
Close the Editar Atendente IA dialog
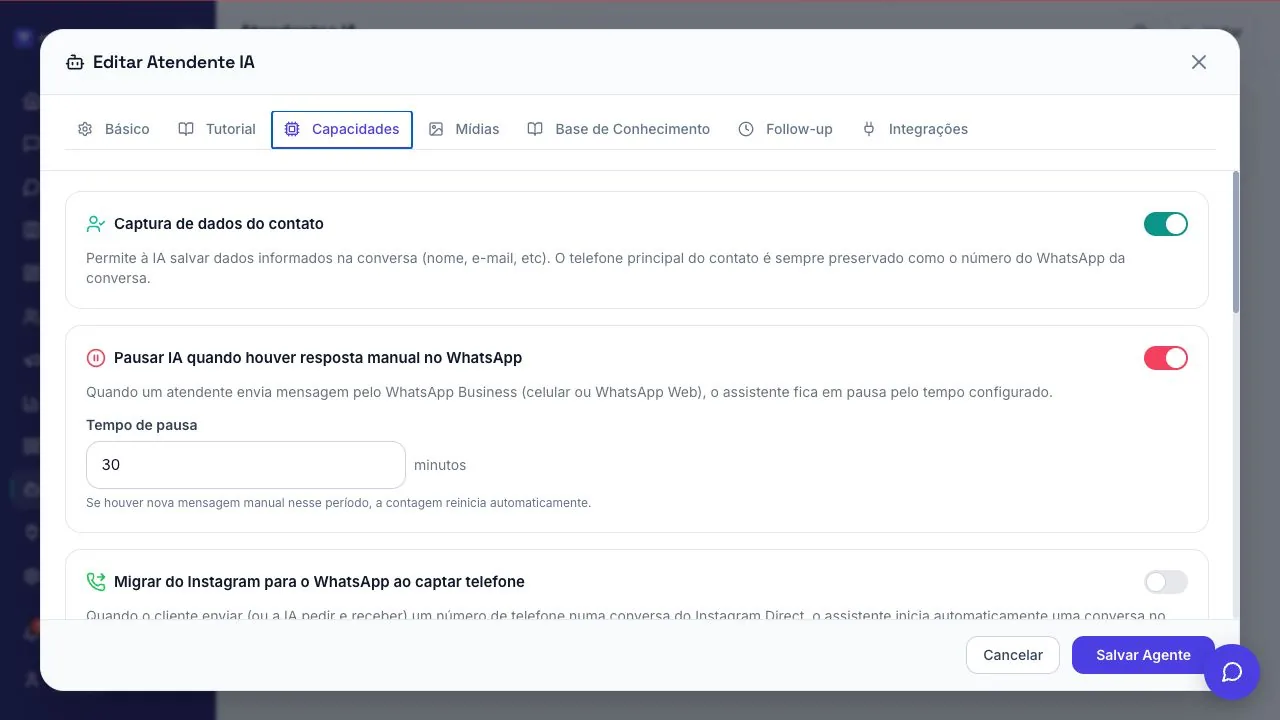[x=1199, y=62]
